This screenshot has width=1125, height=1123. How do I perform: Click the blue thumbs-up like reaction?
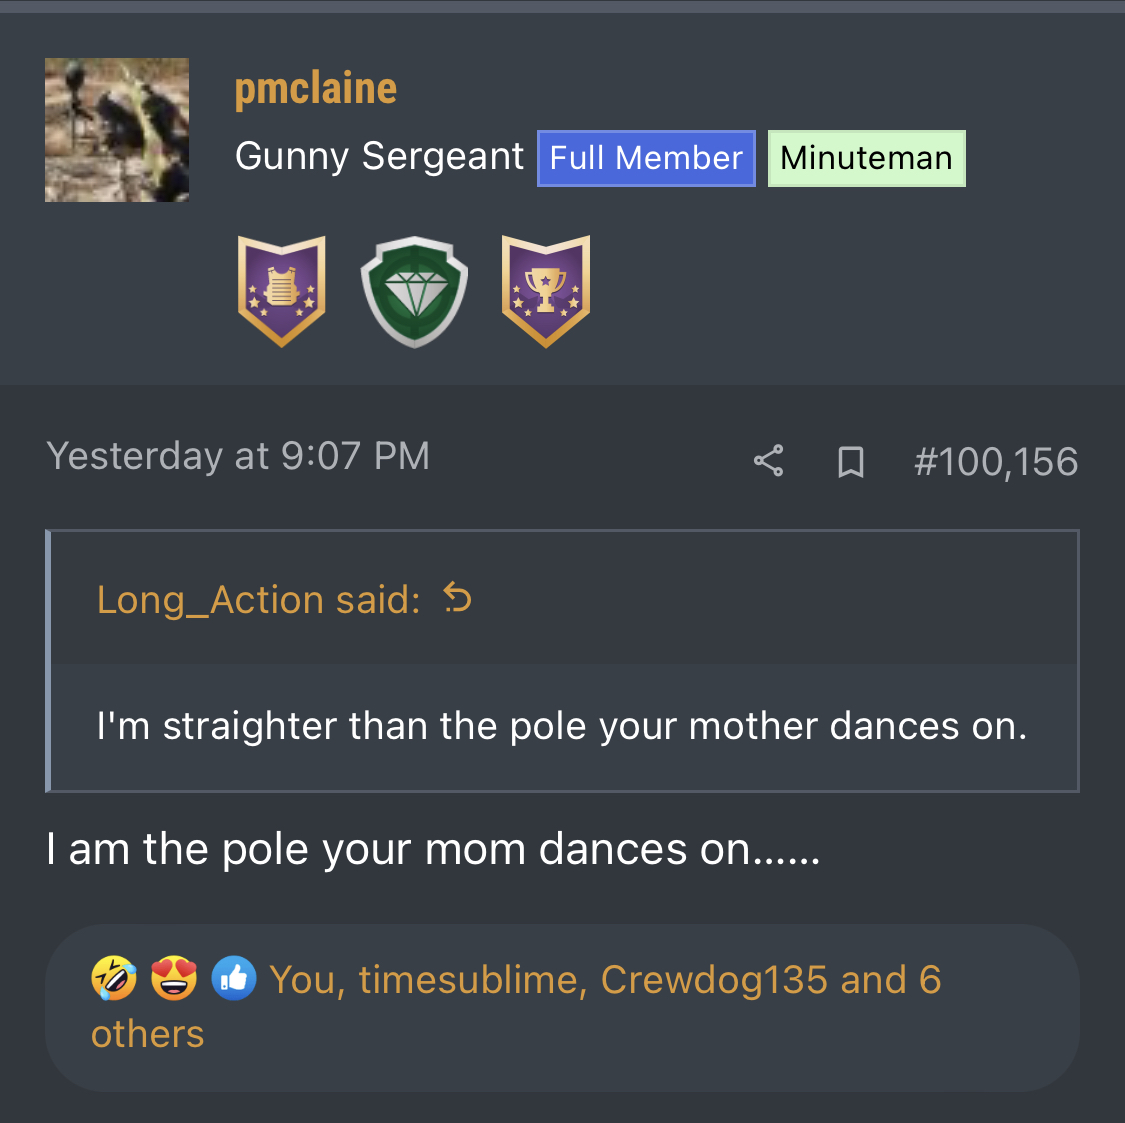coord(234,979)
